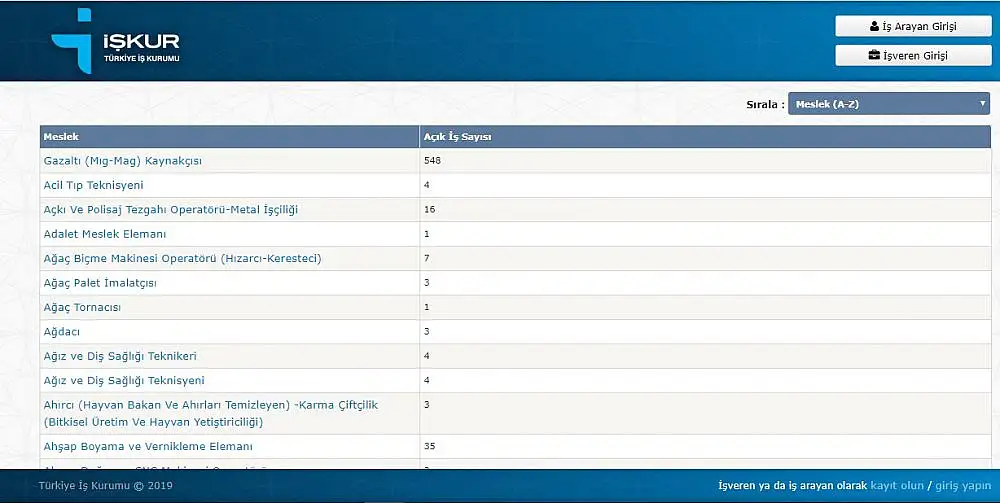Open Ağaç Biçme Makinesi Operatörü link
Image resolution: width=1000 pixels, height=503 pixels.
182,258
